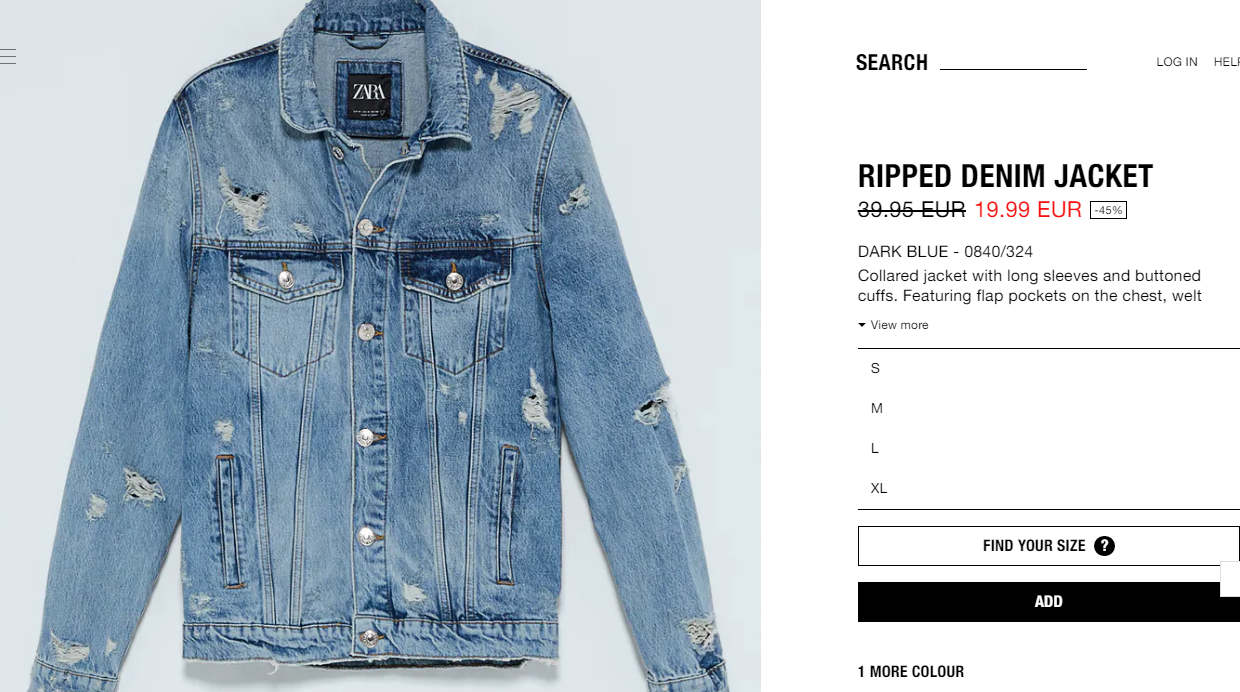
Task: Click the small arrow beside View more
Action: [x=862, y=325]
